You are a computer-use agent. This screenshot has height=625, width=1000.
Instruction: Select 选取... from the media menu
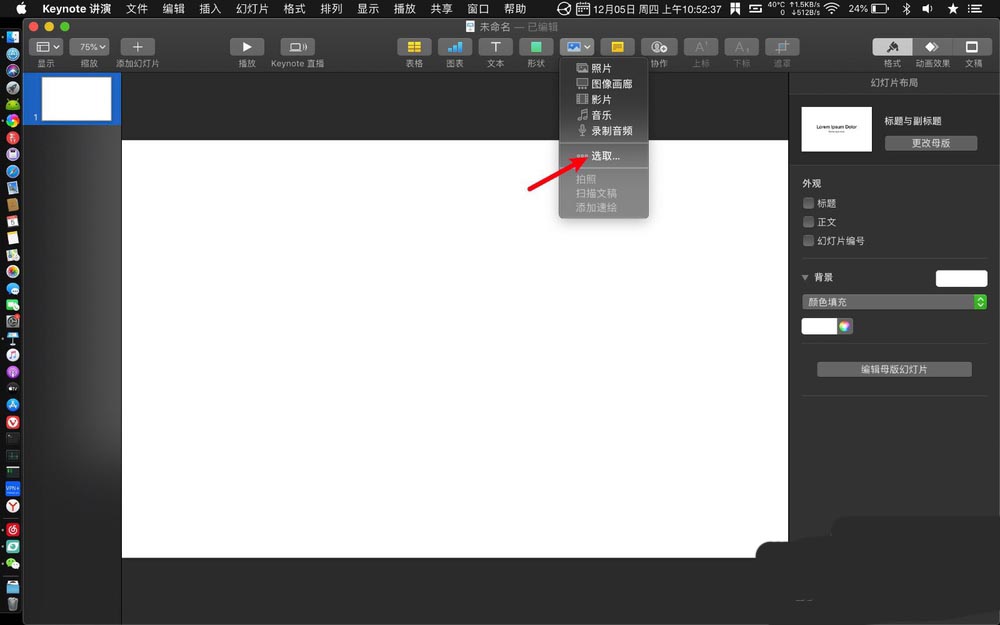605,156
